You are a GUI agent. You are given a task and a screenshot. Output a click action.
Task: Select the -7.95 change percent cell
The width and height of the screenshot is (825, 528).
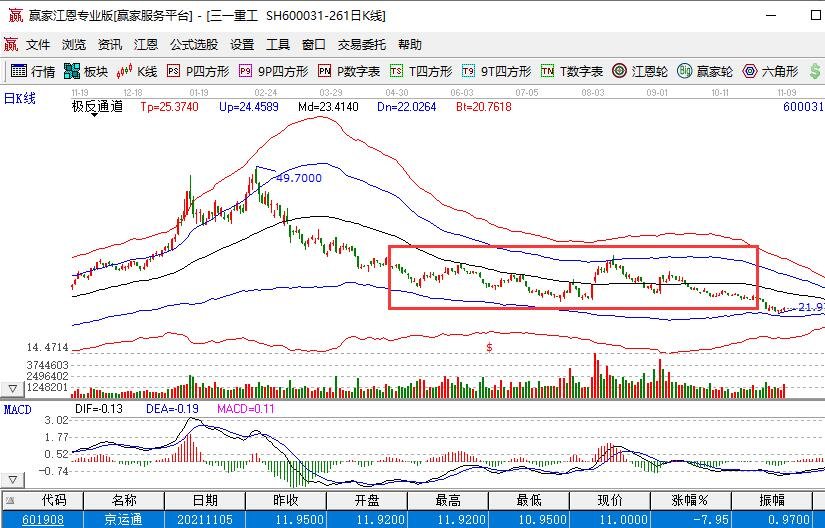click(691, 520)
